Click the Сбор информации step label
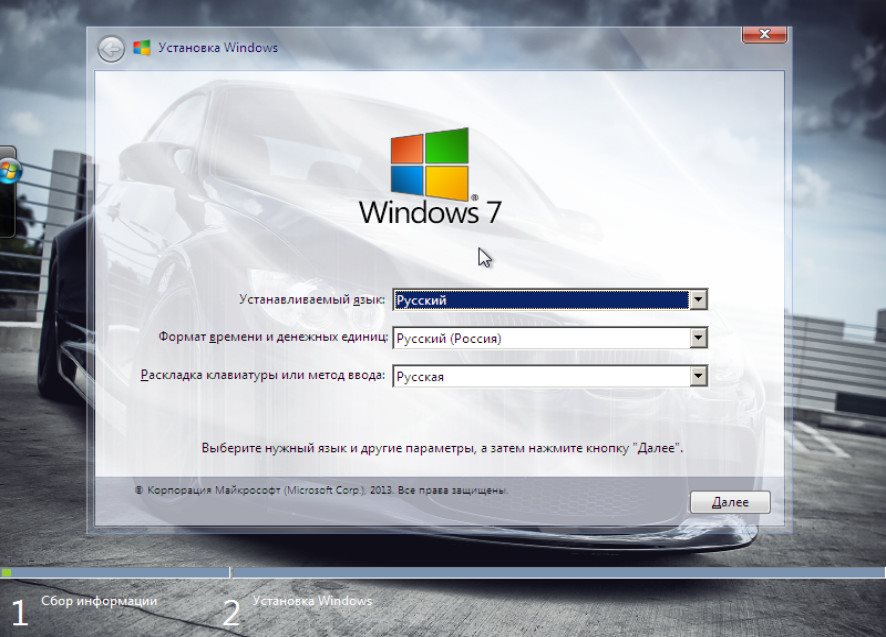 99,601
